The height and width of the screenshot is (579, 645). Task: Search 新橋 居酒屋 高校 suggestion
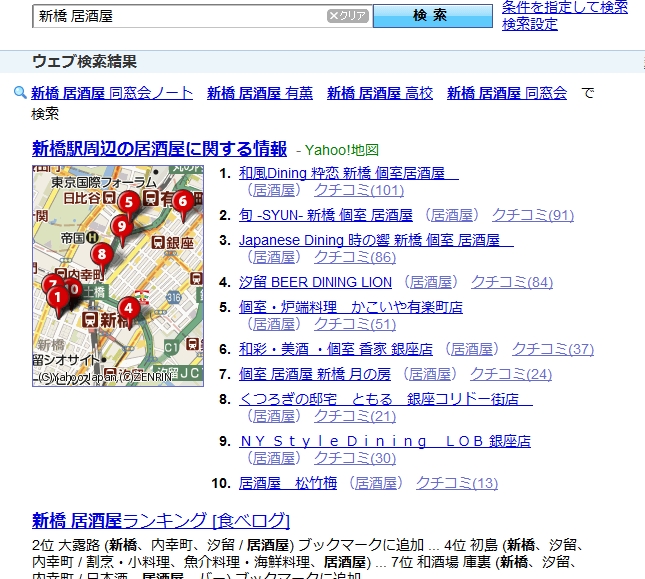click(380, 93)
